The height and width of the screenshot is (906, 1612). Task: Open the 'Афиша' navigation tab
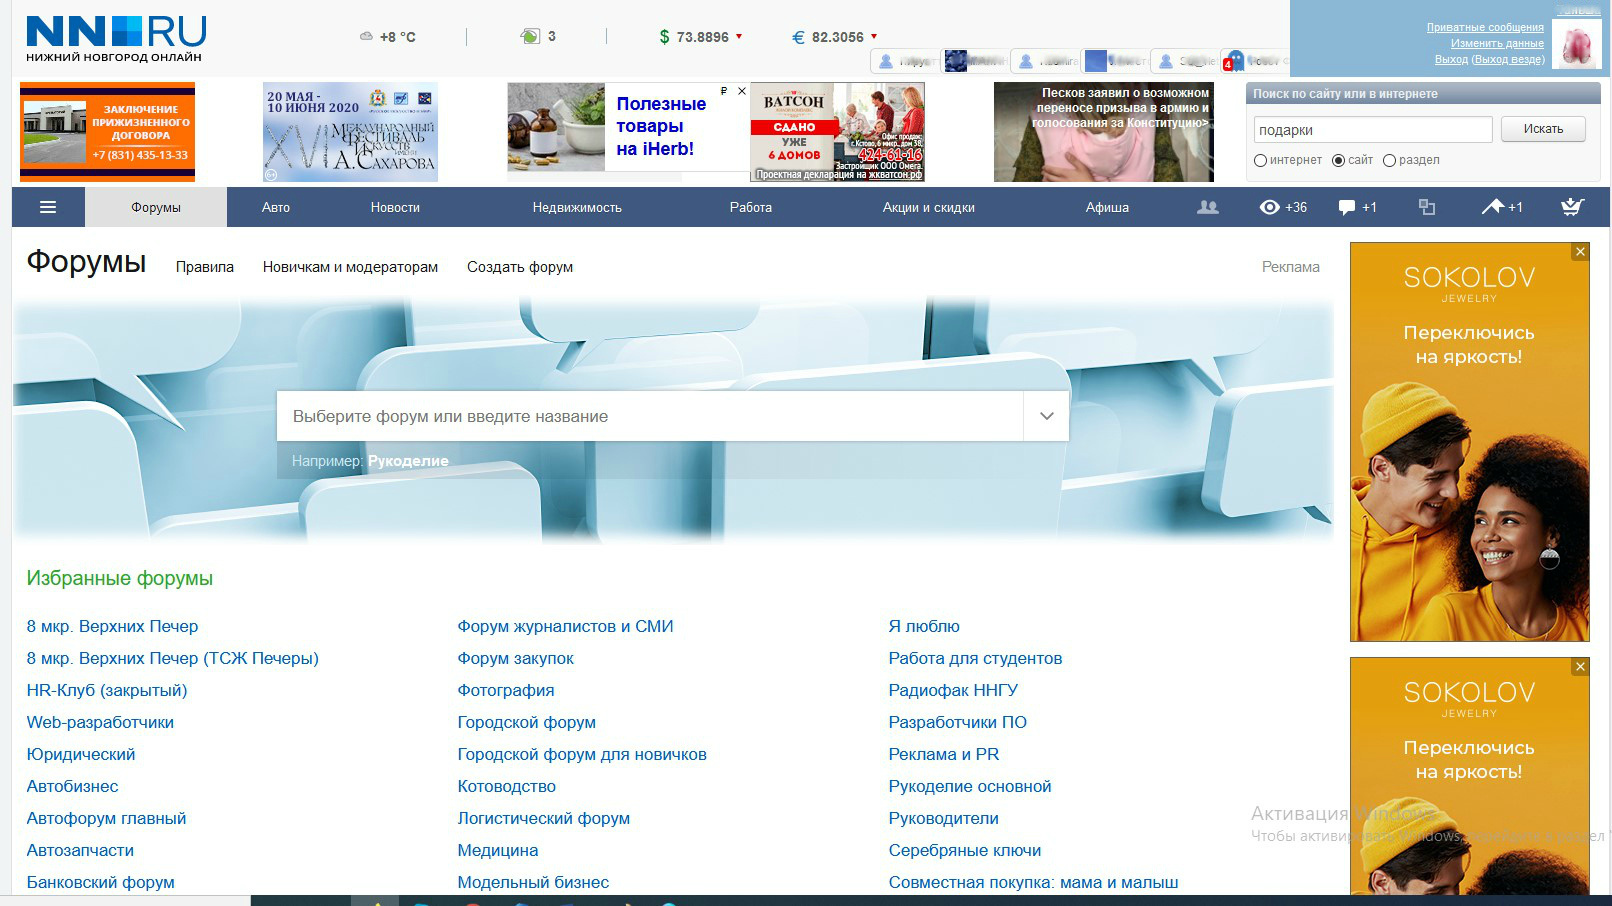[1107, 207]
